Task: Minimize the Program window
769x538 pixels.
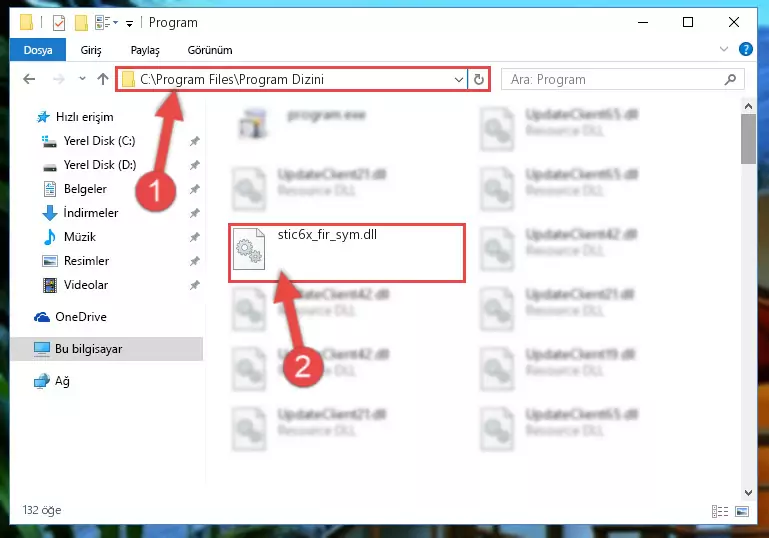Action: tap(643, 22)
